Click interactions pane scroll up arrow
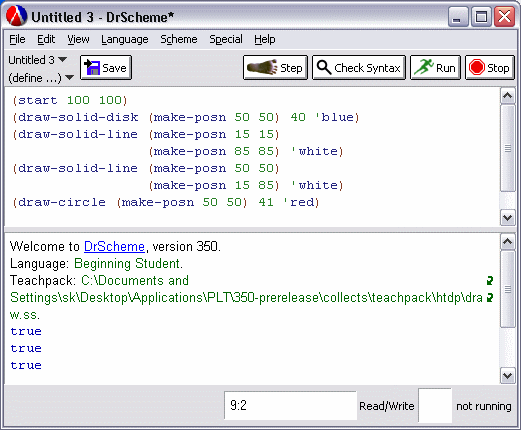This screenshot has width=521, height=430. click(507, 242)
